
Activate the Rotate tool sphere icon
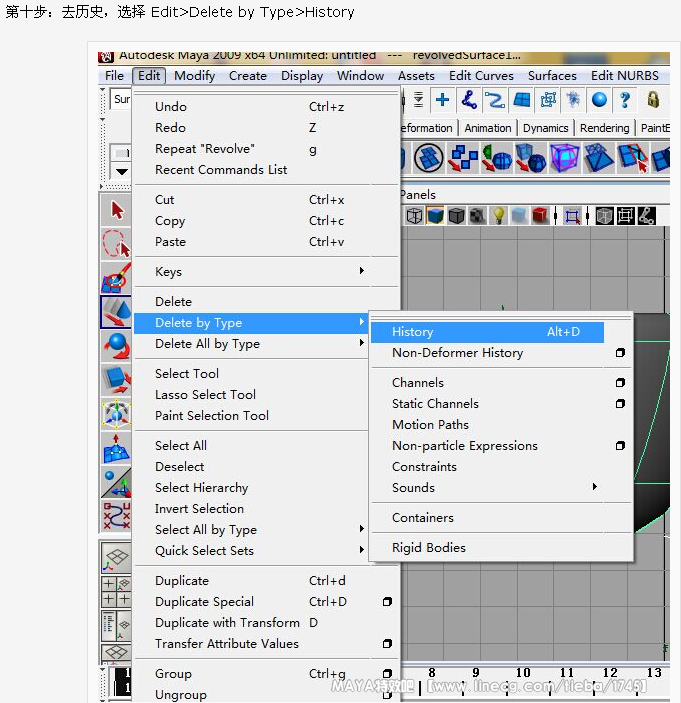point(116,346)
